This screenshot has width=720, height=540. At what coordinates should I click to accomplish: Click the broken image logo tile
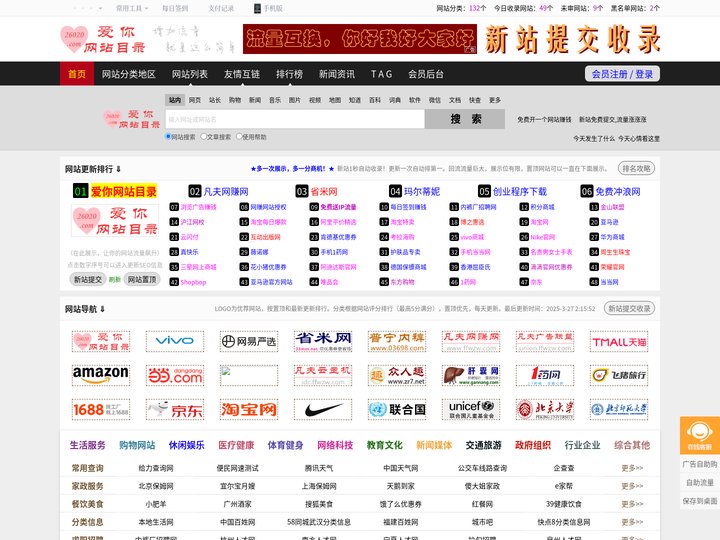pyautogui.click(x=248, y=375)
